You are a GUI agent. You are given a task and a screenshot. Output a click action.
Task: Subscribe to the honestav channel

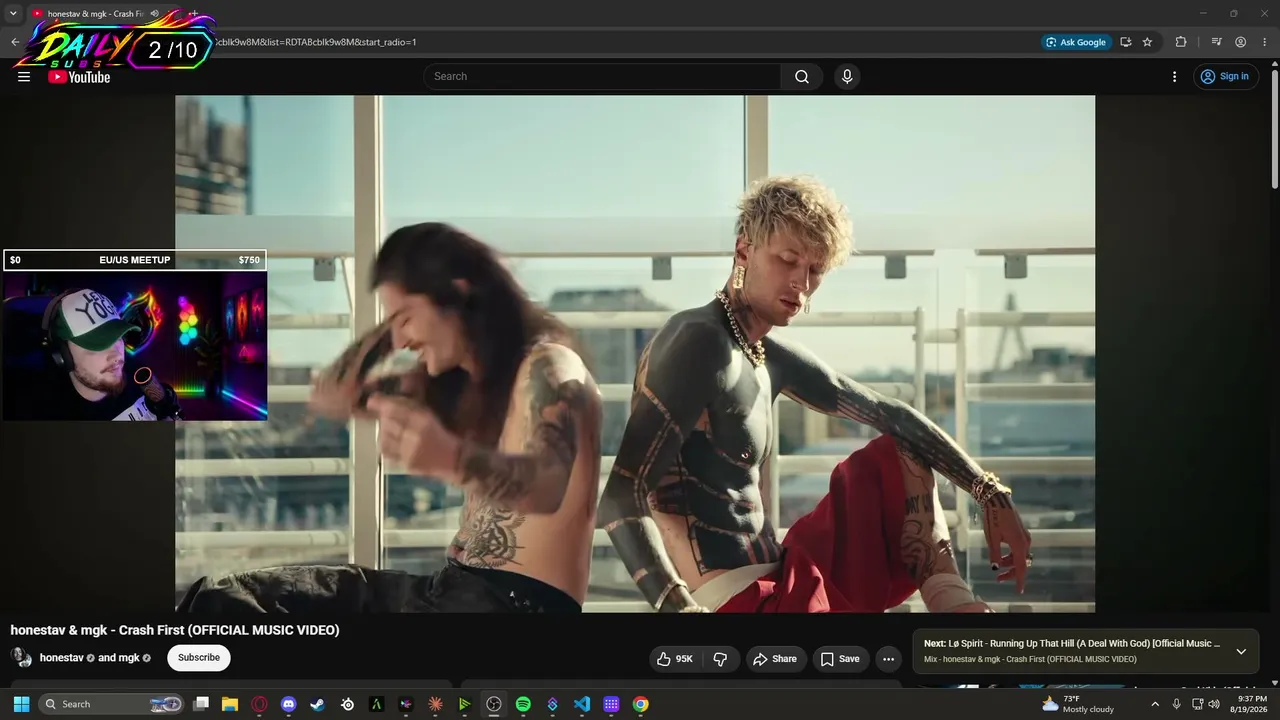pos(199,658)
